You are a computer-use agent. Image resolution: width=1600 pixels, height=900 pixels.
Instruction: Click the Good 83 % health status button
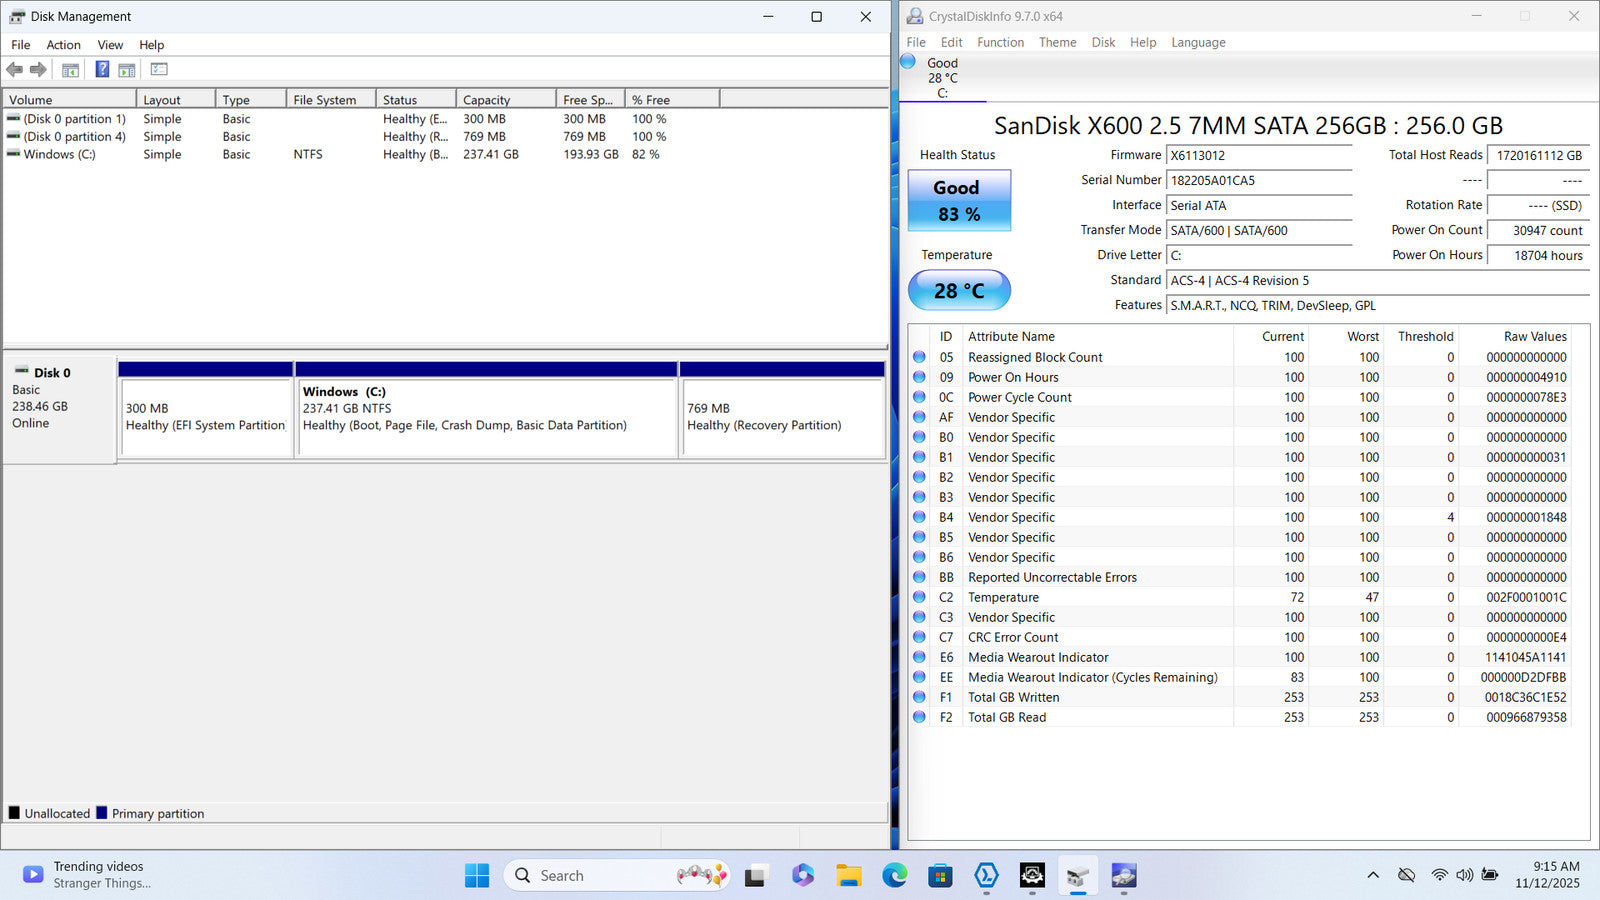tap(959, 201)
